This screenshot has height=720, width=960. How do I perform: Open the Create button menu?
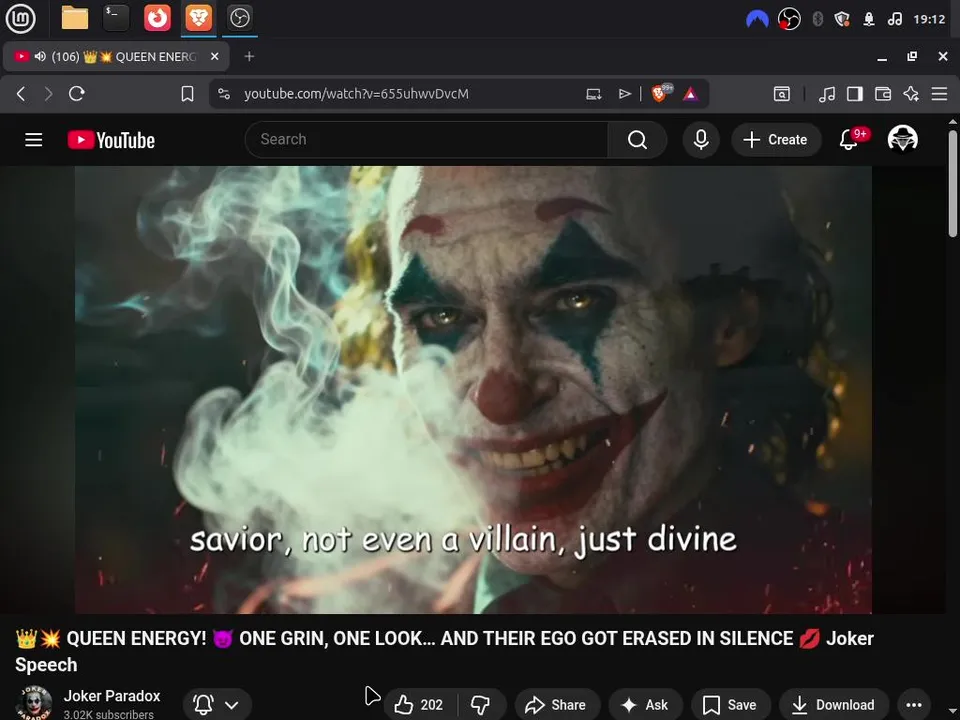[776, 140]
